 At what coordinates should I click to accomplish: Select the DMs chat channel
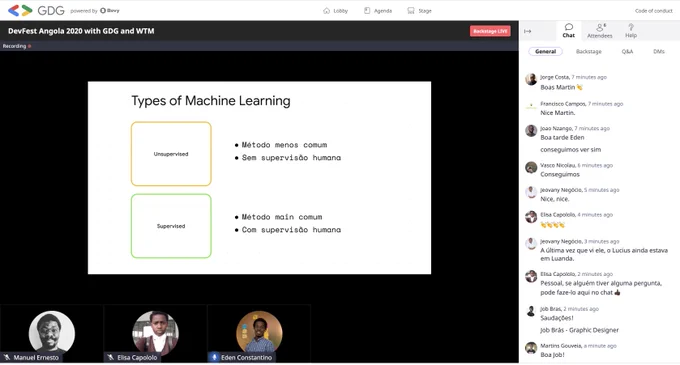point(659,51)
